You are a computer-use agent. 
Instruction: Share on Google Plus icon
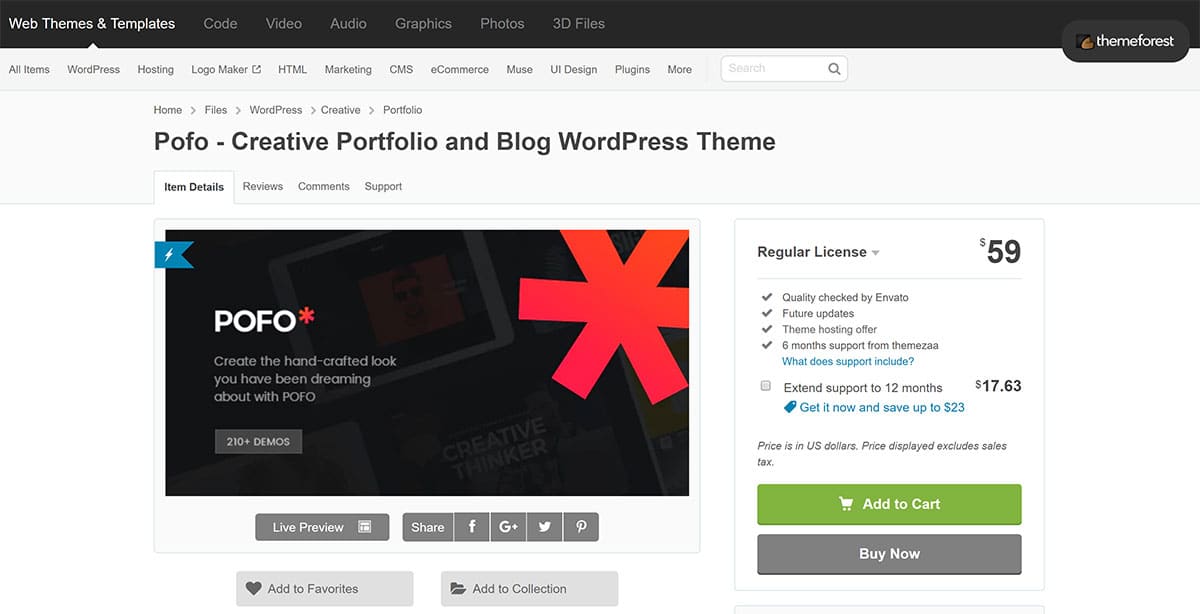(x=508, y=527)
